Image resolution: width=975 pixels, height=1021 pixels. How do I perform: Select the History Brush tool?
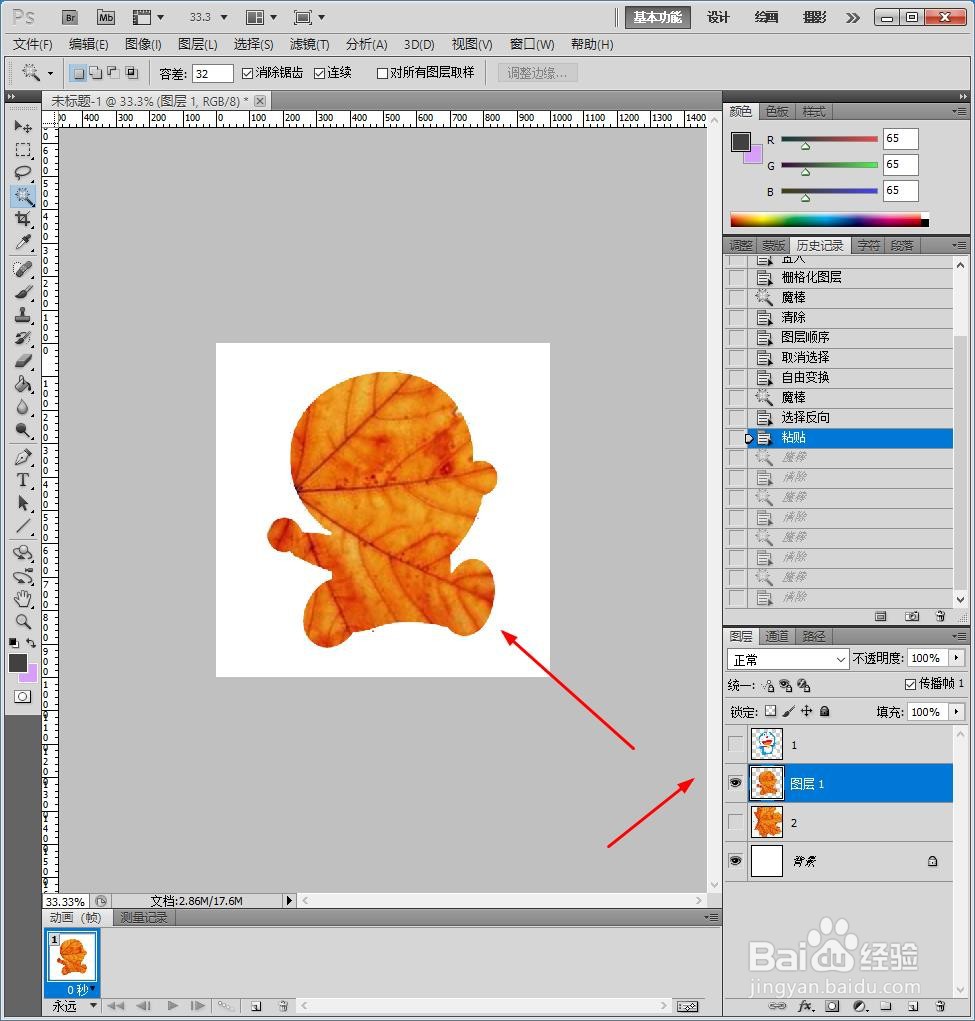[23, 338]
